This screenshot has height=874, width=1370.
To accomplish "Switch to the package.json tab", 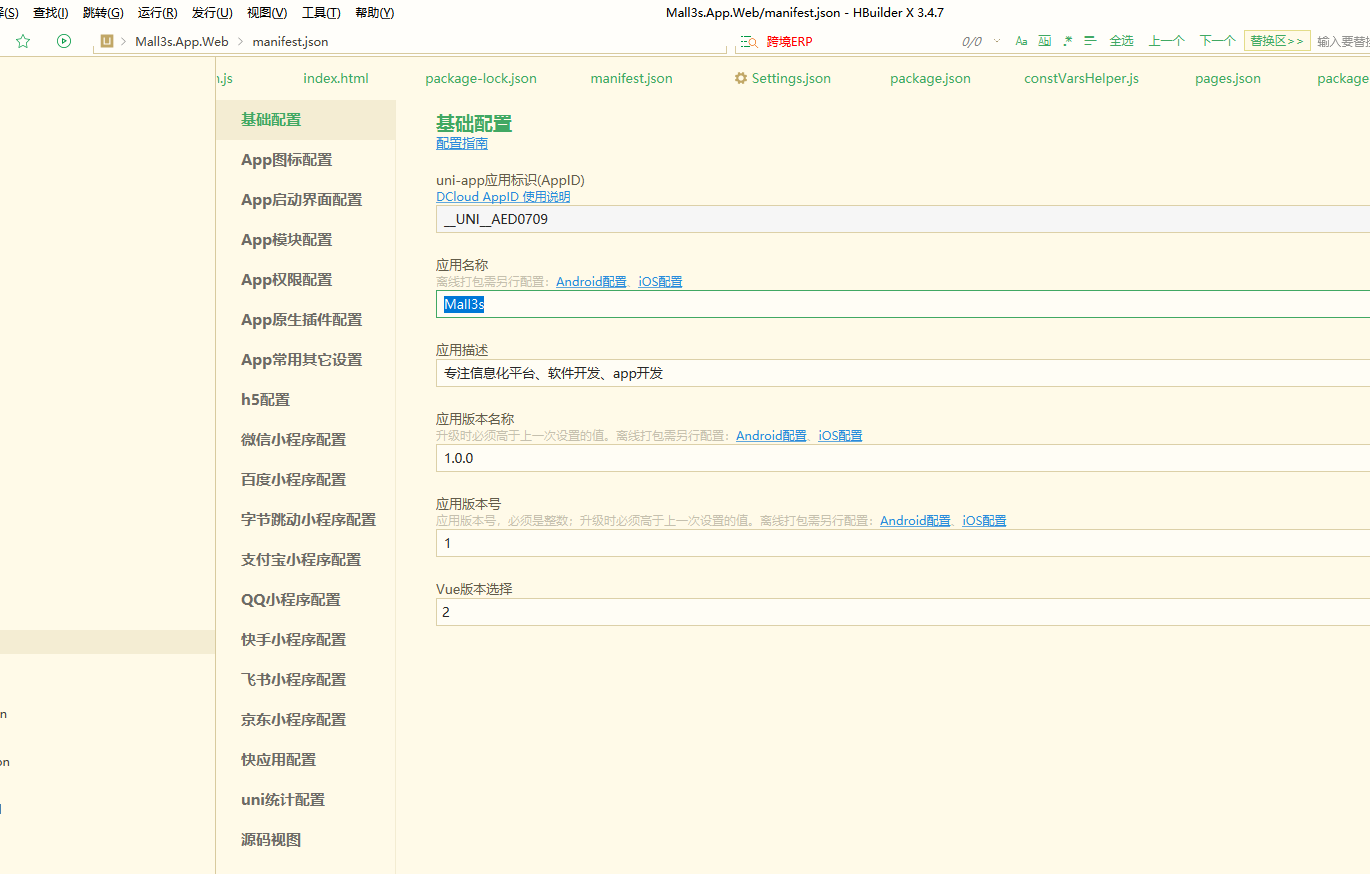I will coord(930,78).
